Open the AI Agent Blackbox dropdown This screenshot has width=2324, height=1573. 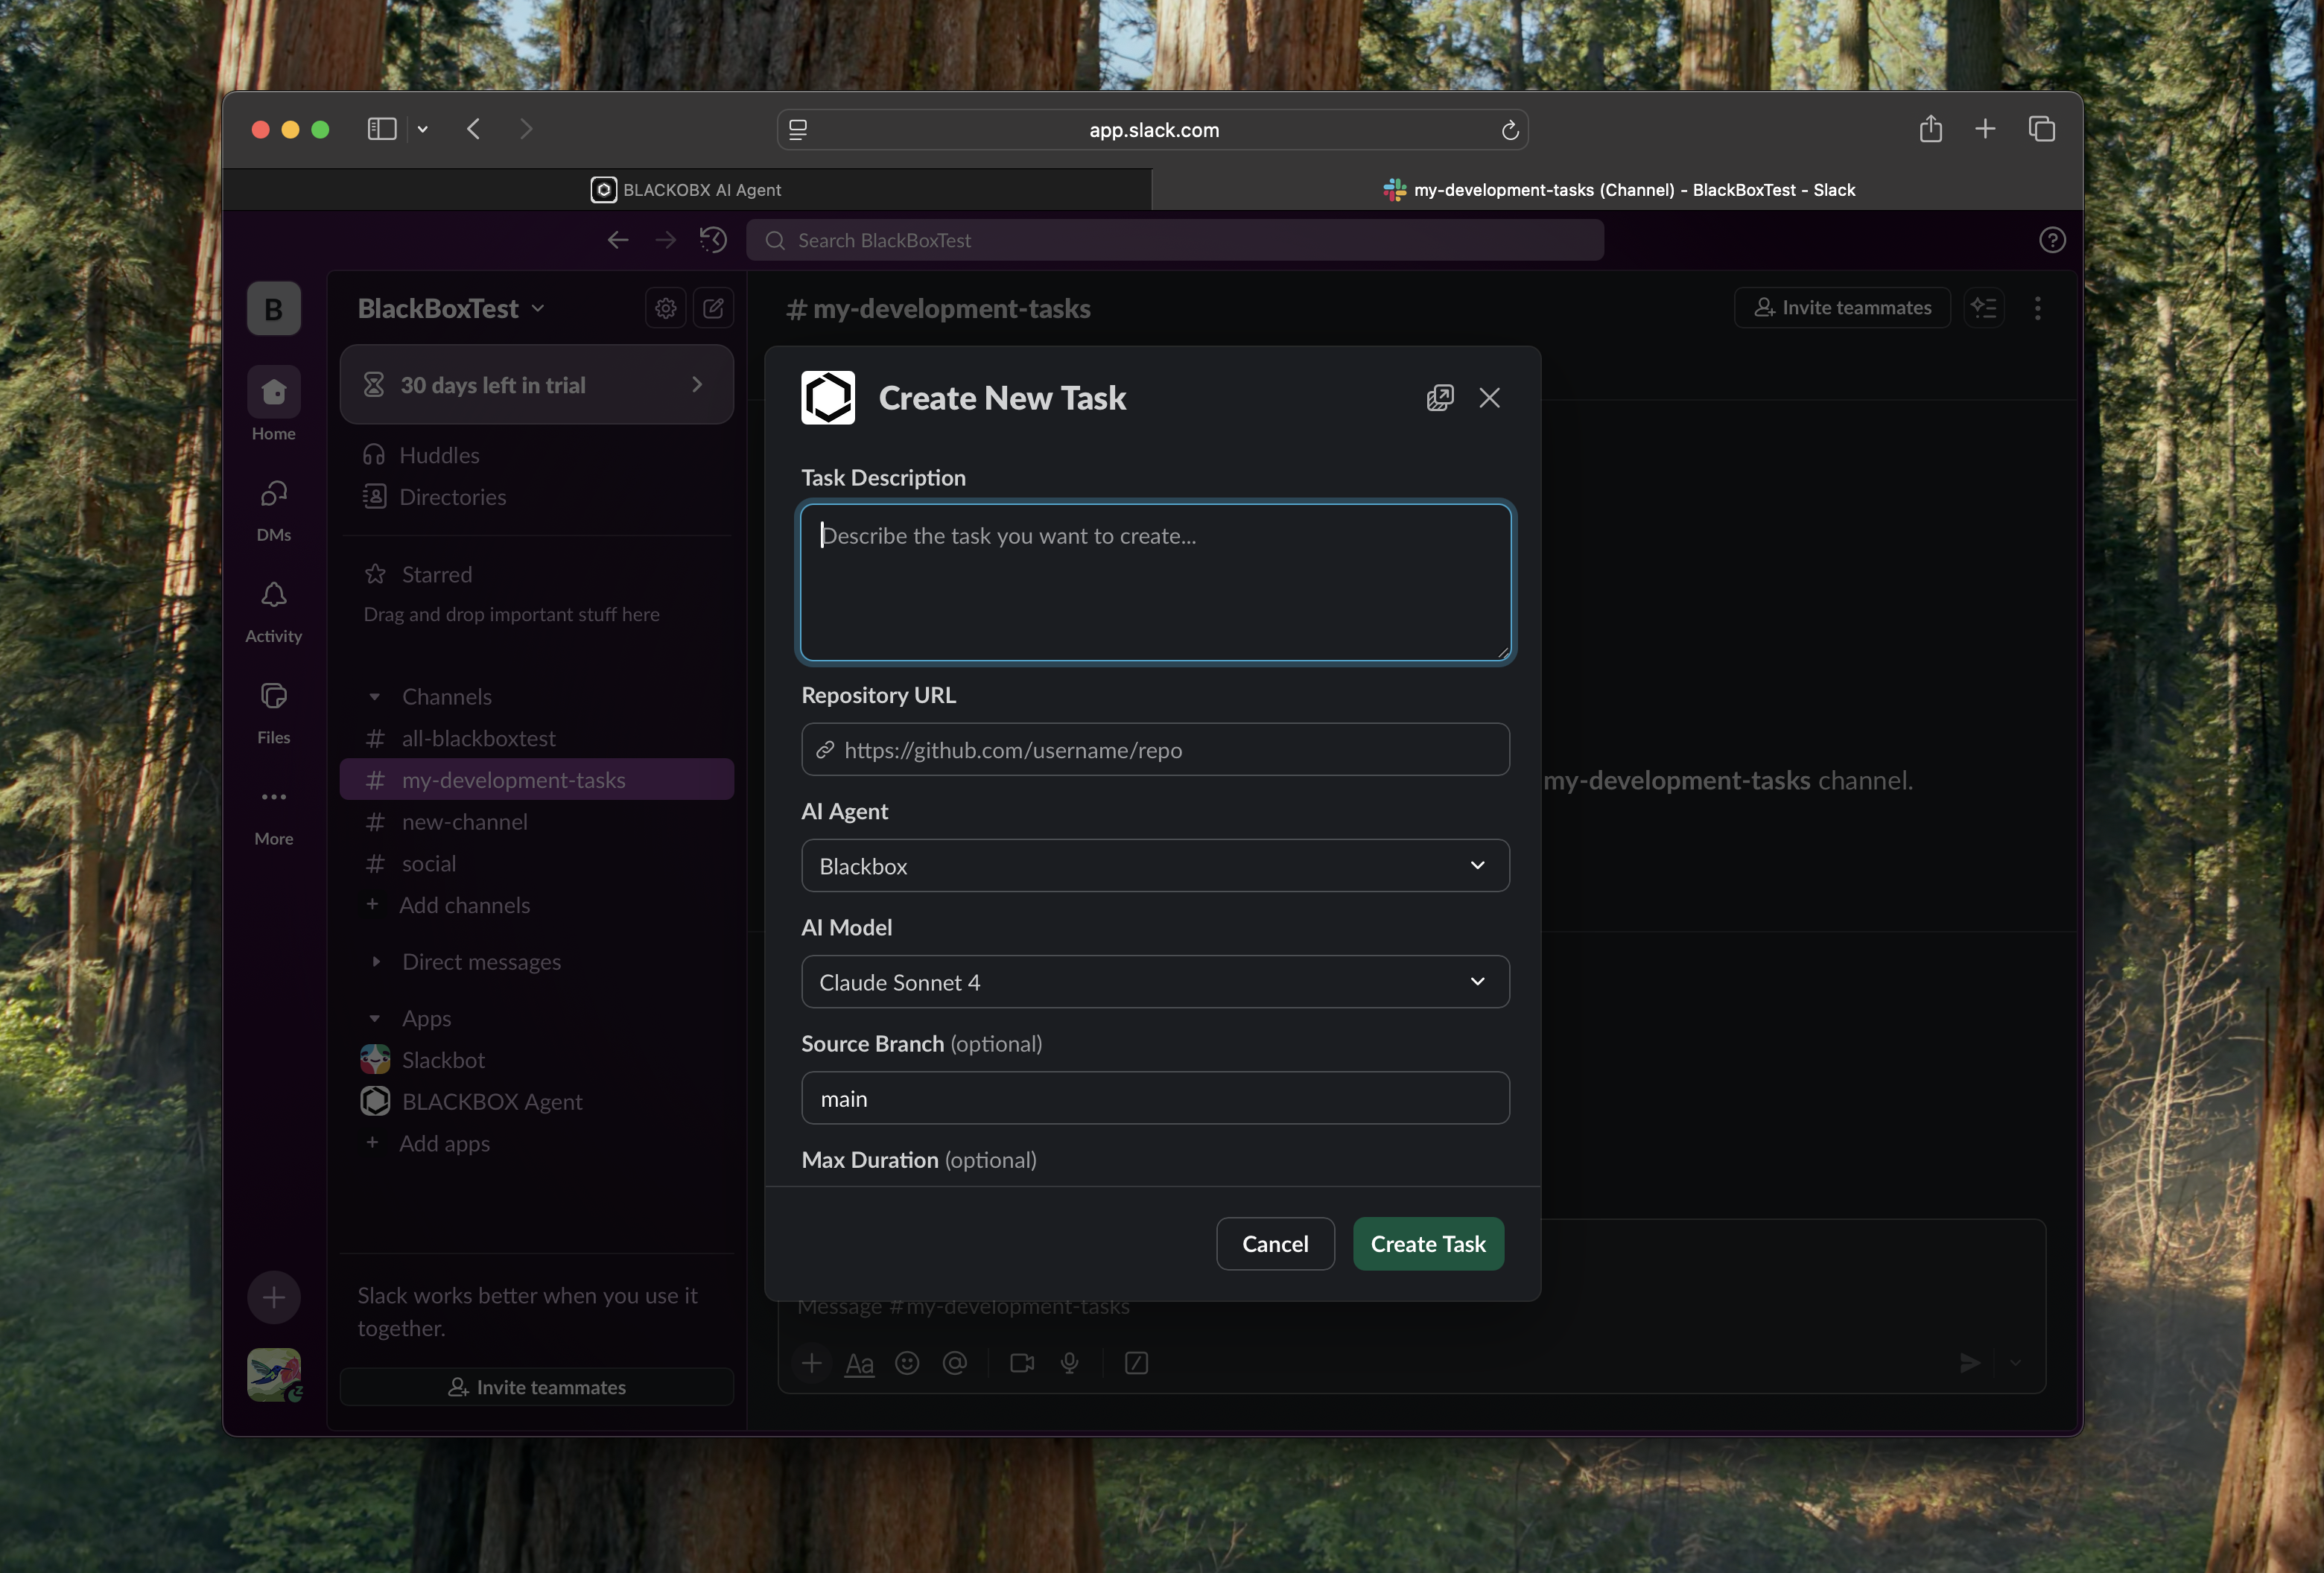pos(1155,866)
